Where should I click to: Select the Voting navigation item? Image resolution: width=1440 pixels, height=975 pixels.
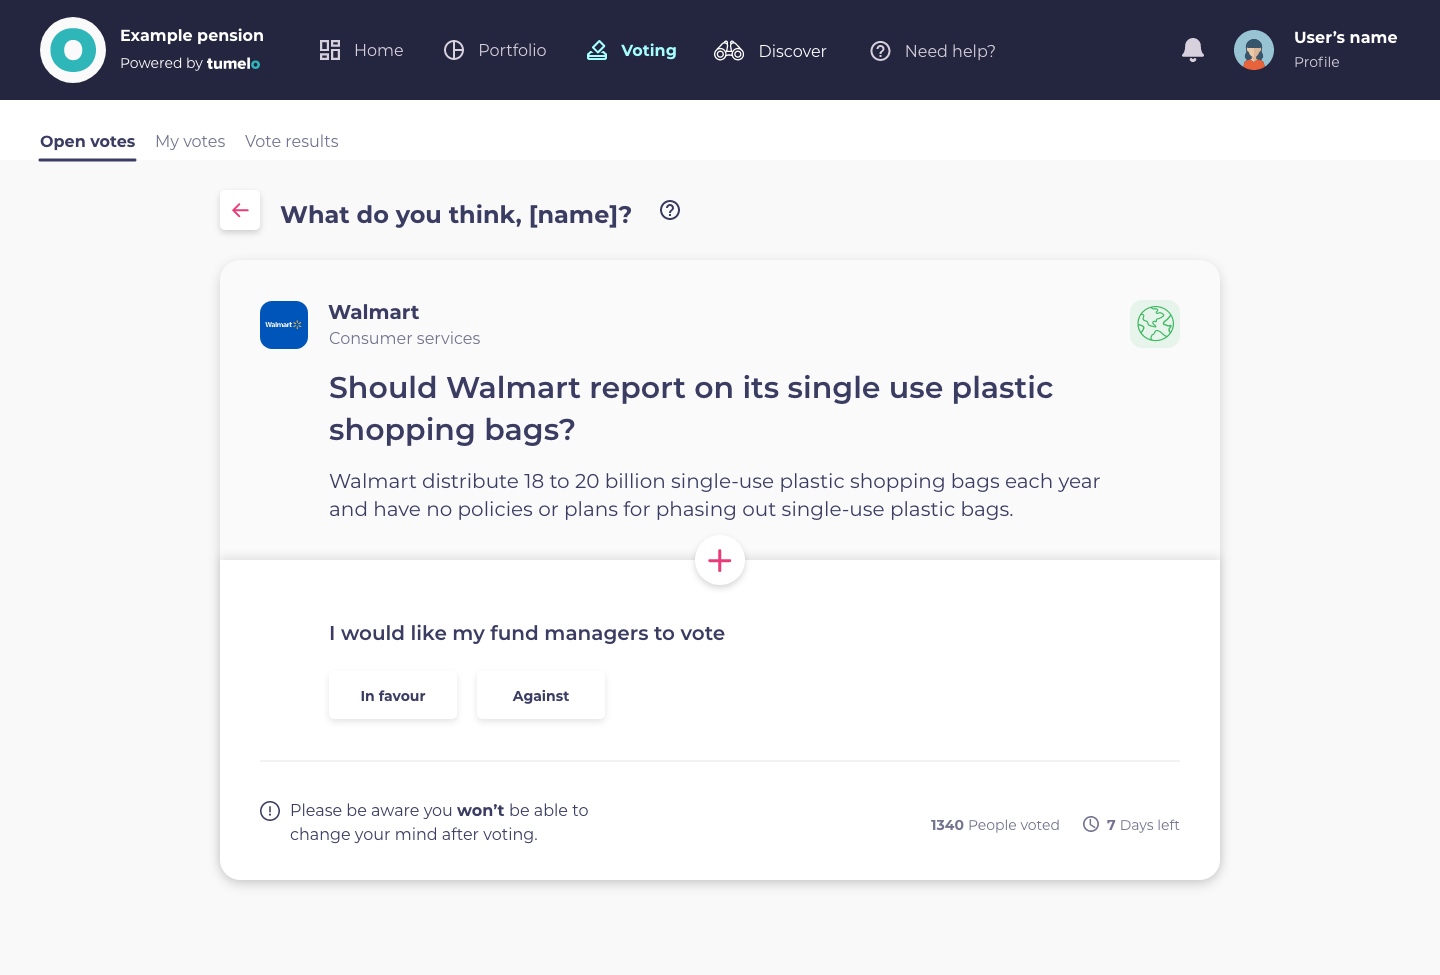[x=631, y=50]
